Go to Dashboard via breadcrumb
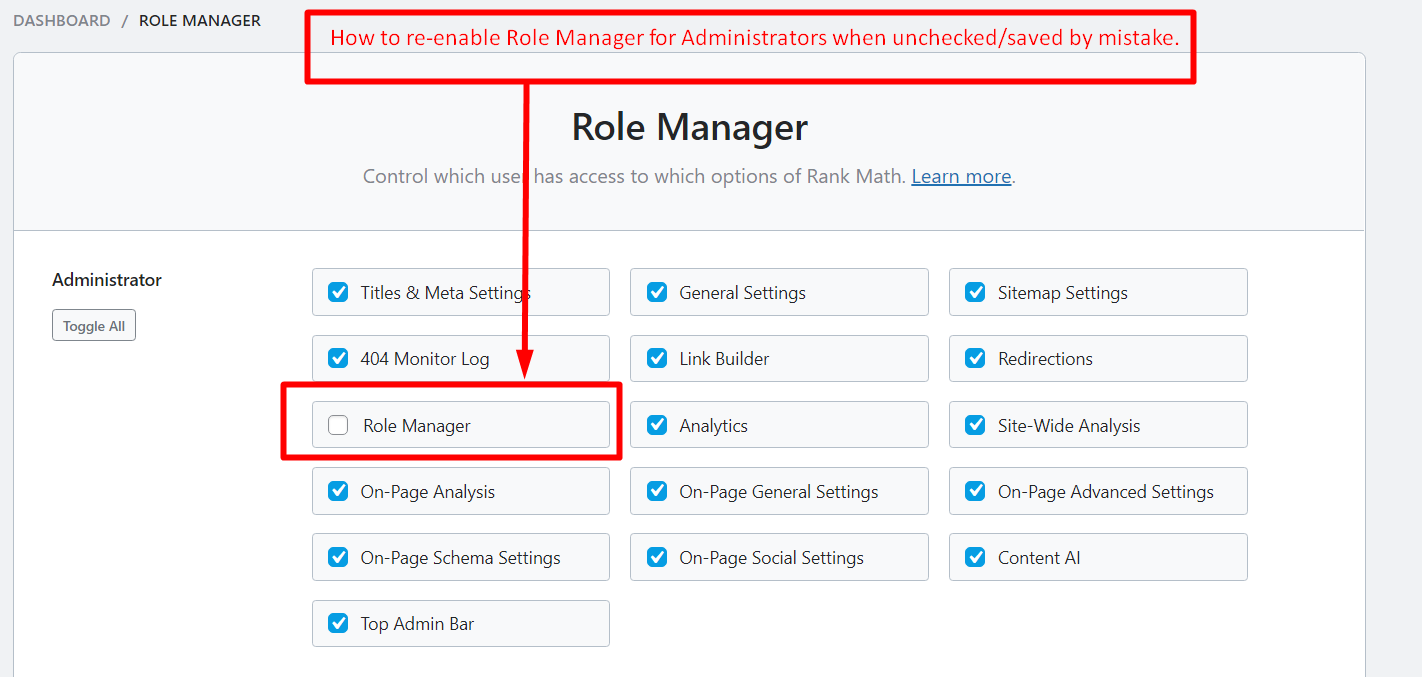 coord(62,20)
